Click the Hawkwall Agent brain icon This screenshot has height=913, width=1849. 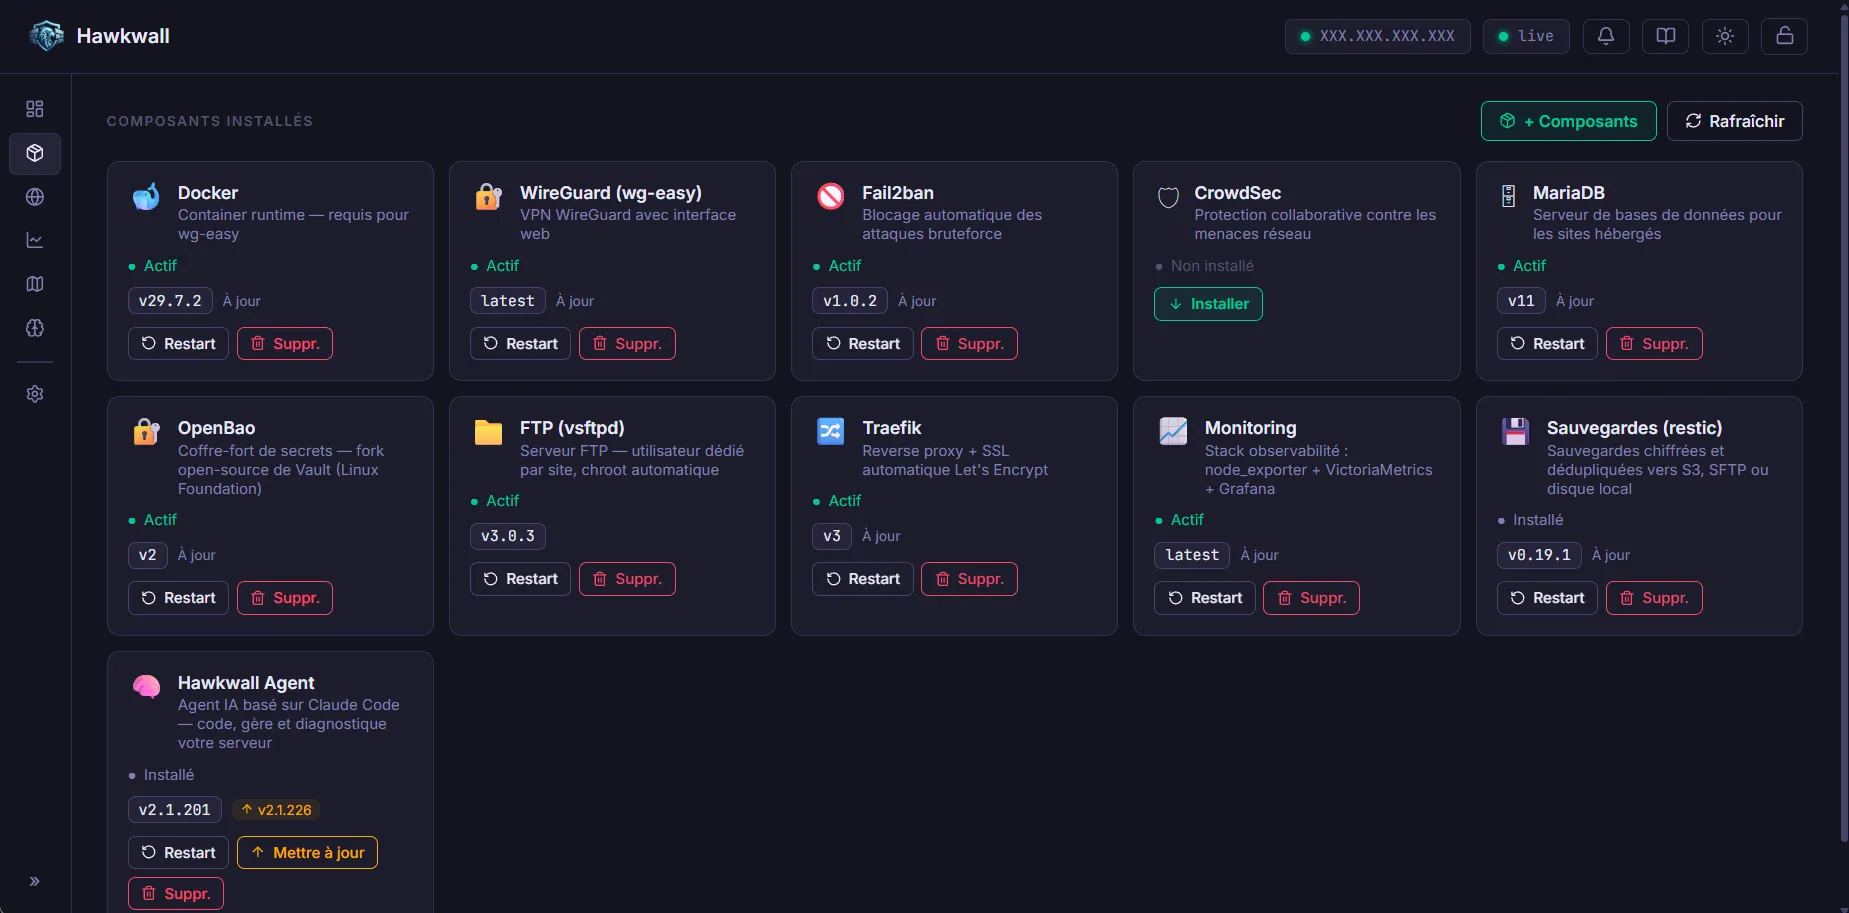pyautogui.click(x=146, y=686)
